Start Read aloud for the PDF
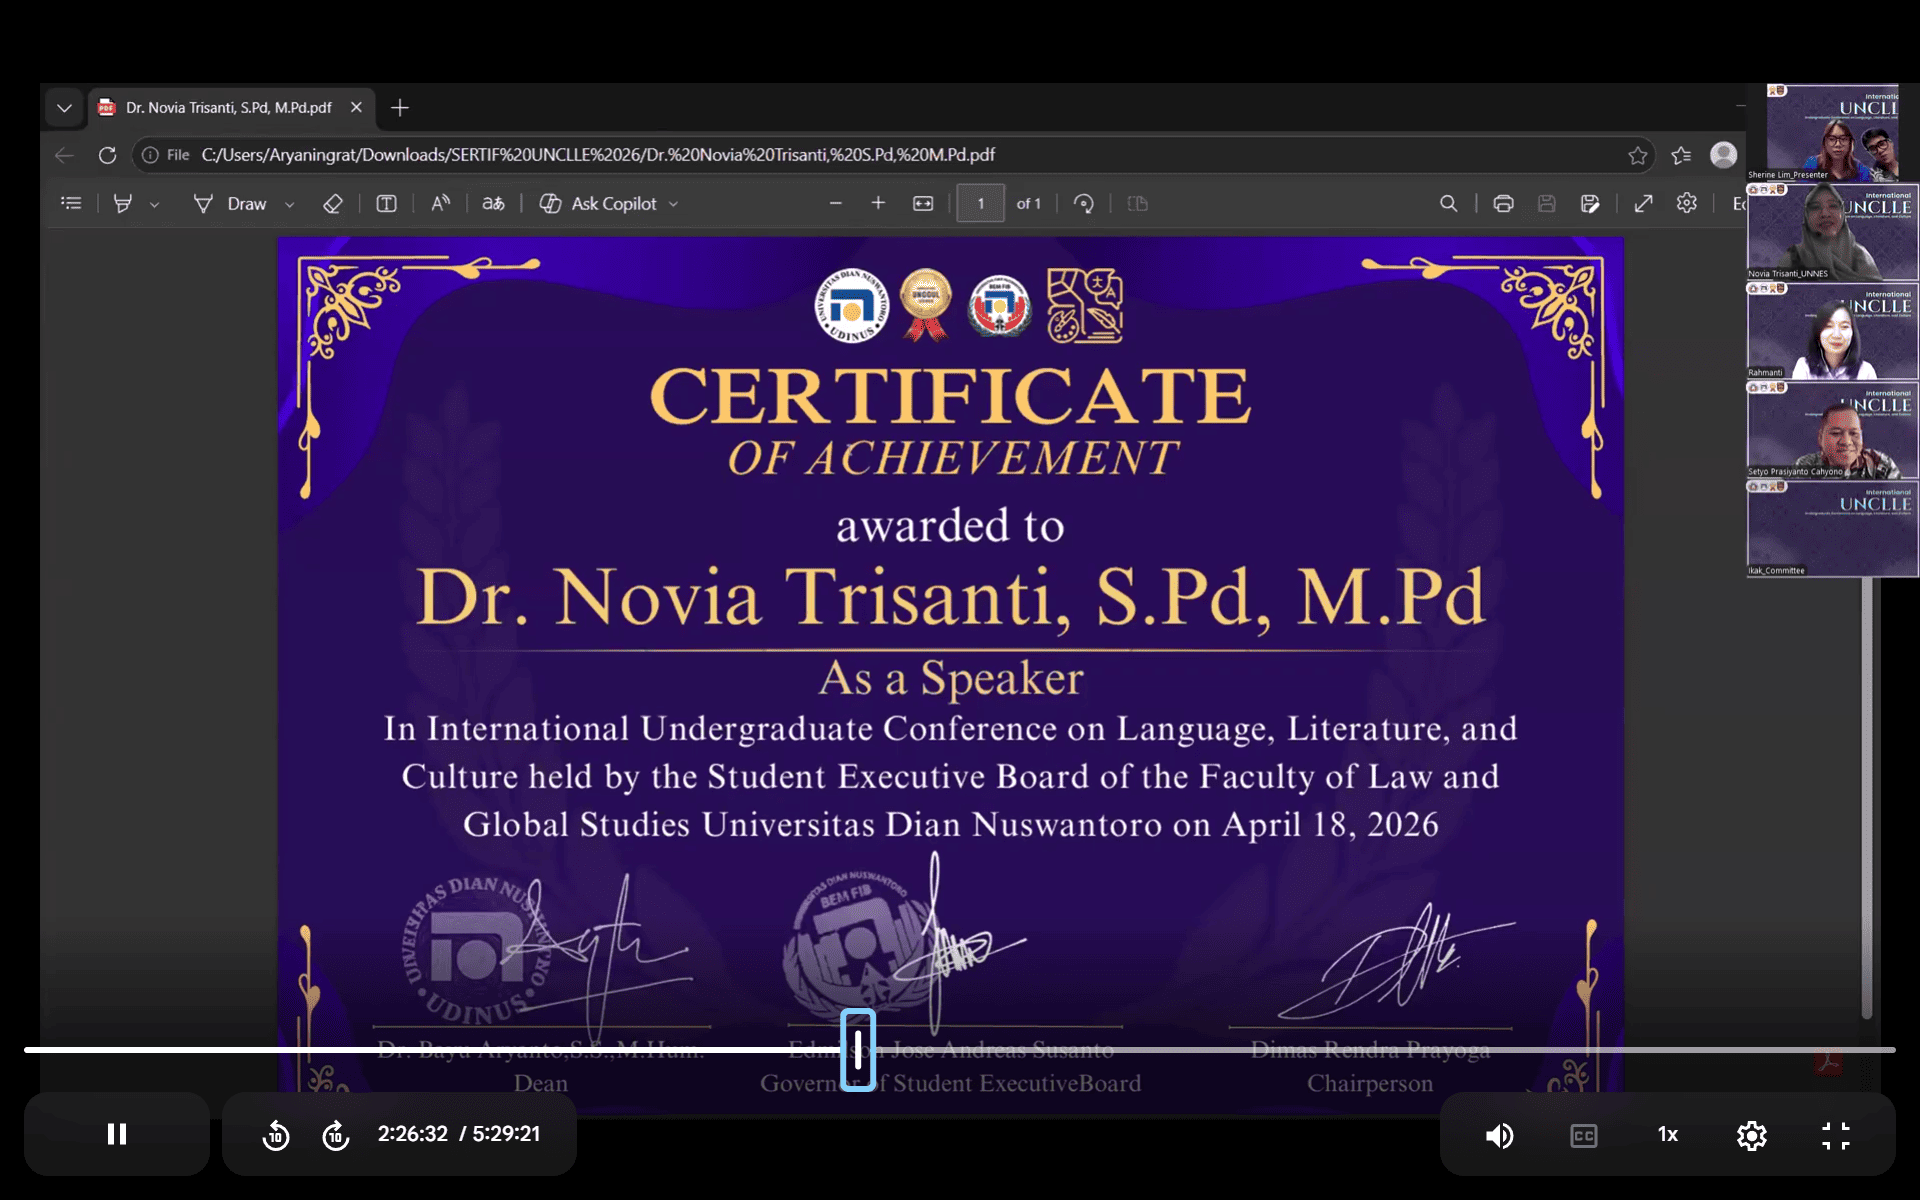Image resolution: width=1920 pixels, height=1200 pixels. click(x=440, y=203)
